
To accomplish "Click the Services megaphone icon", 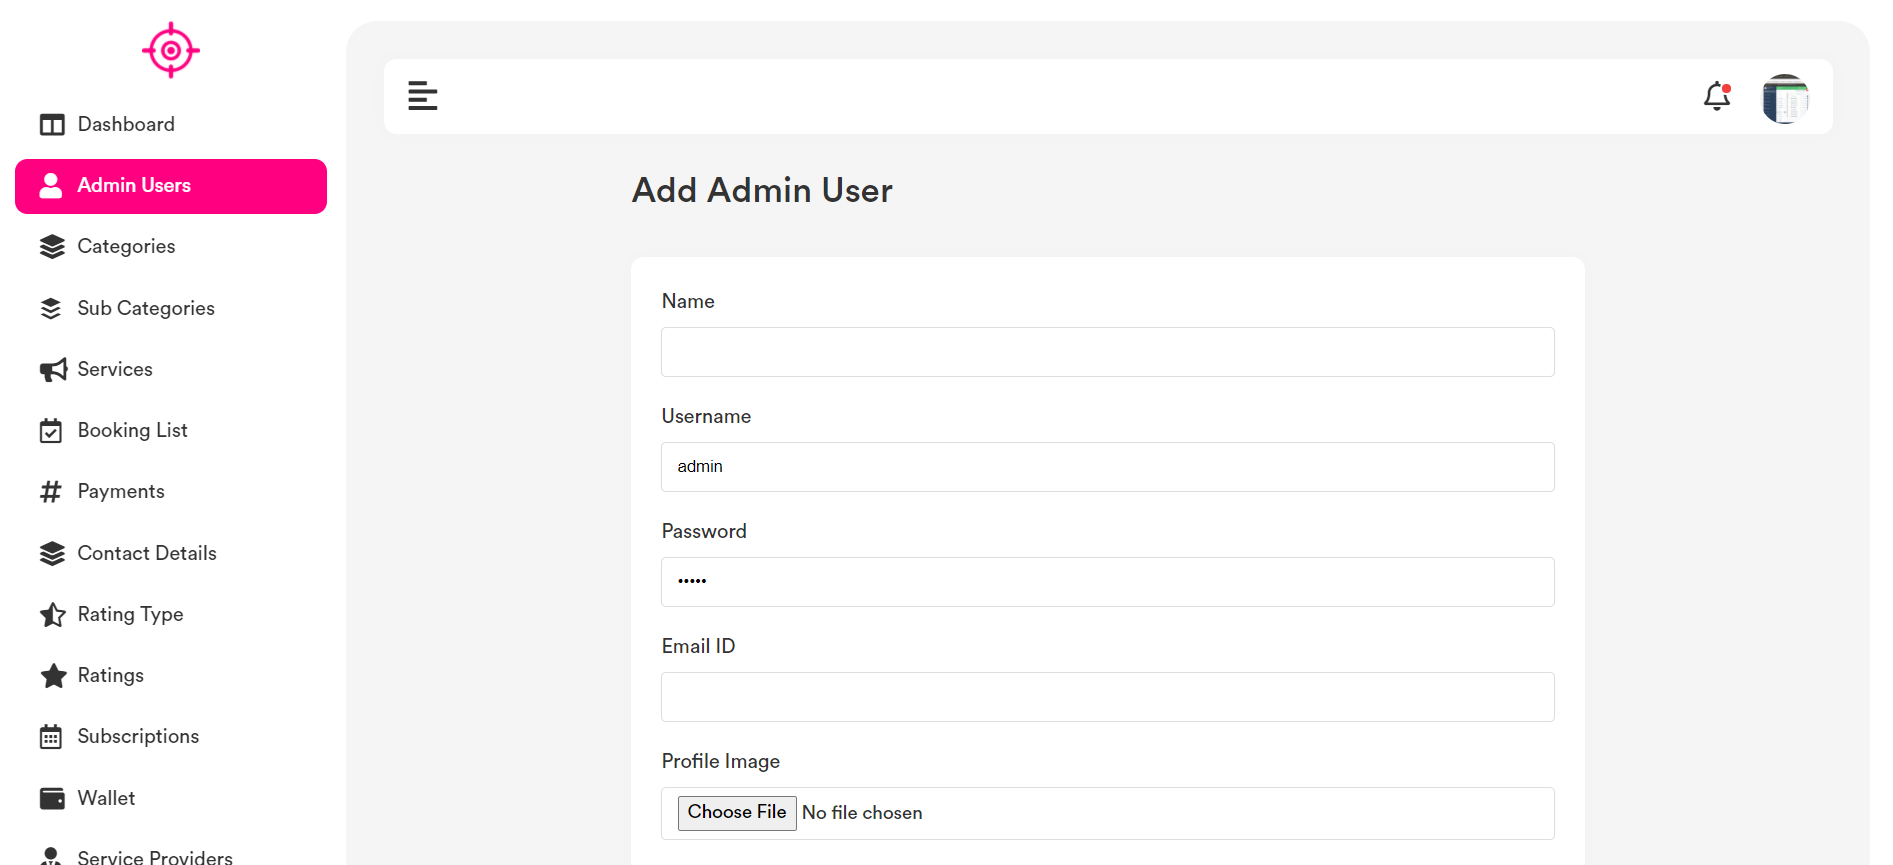I will tap(53, 370).
